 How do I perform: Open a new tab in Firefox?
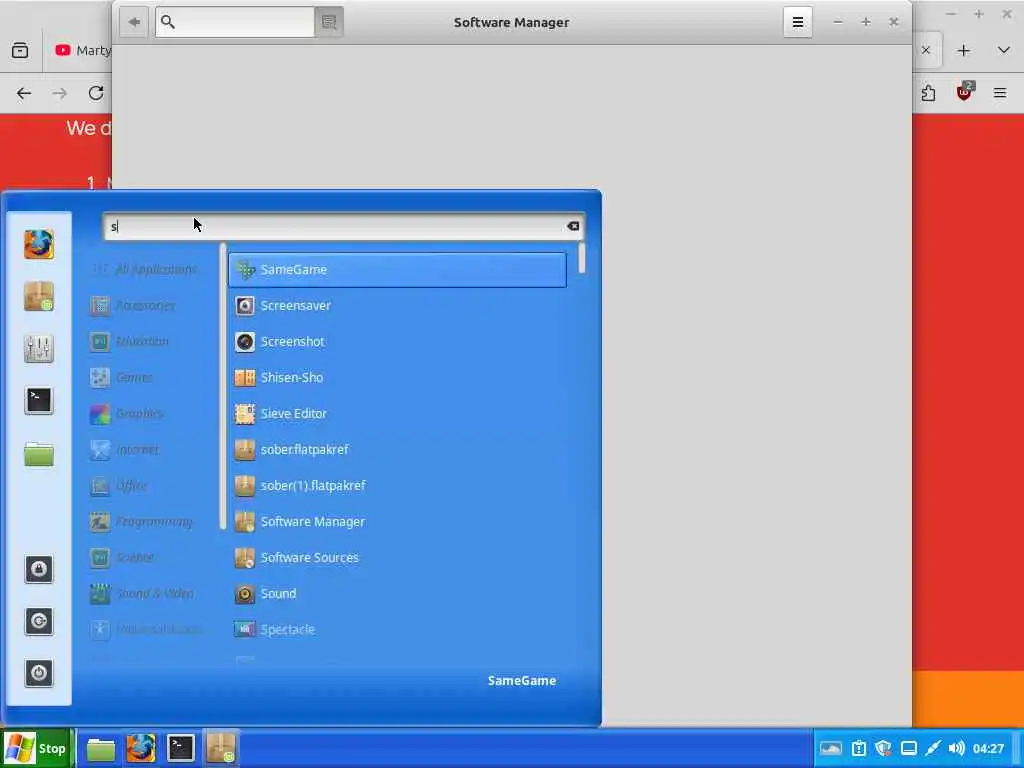(x=964, y=50)
